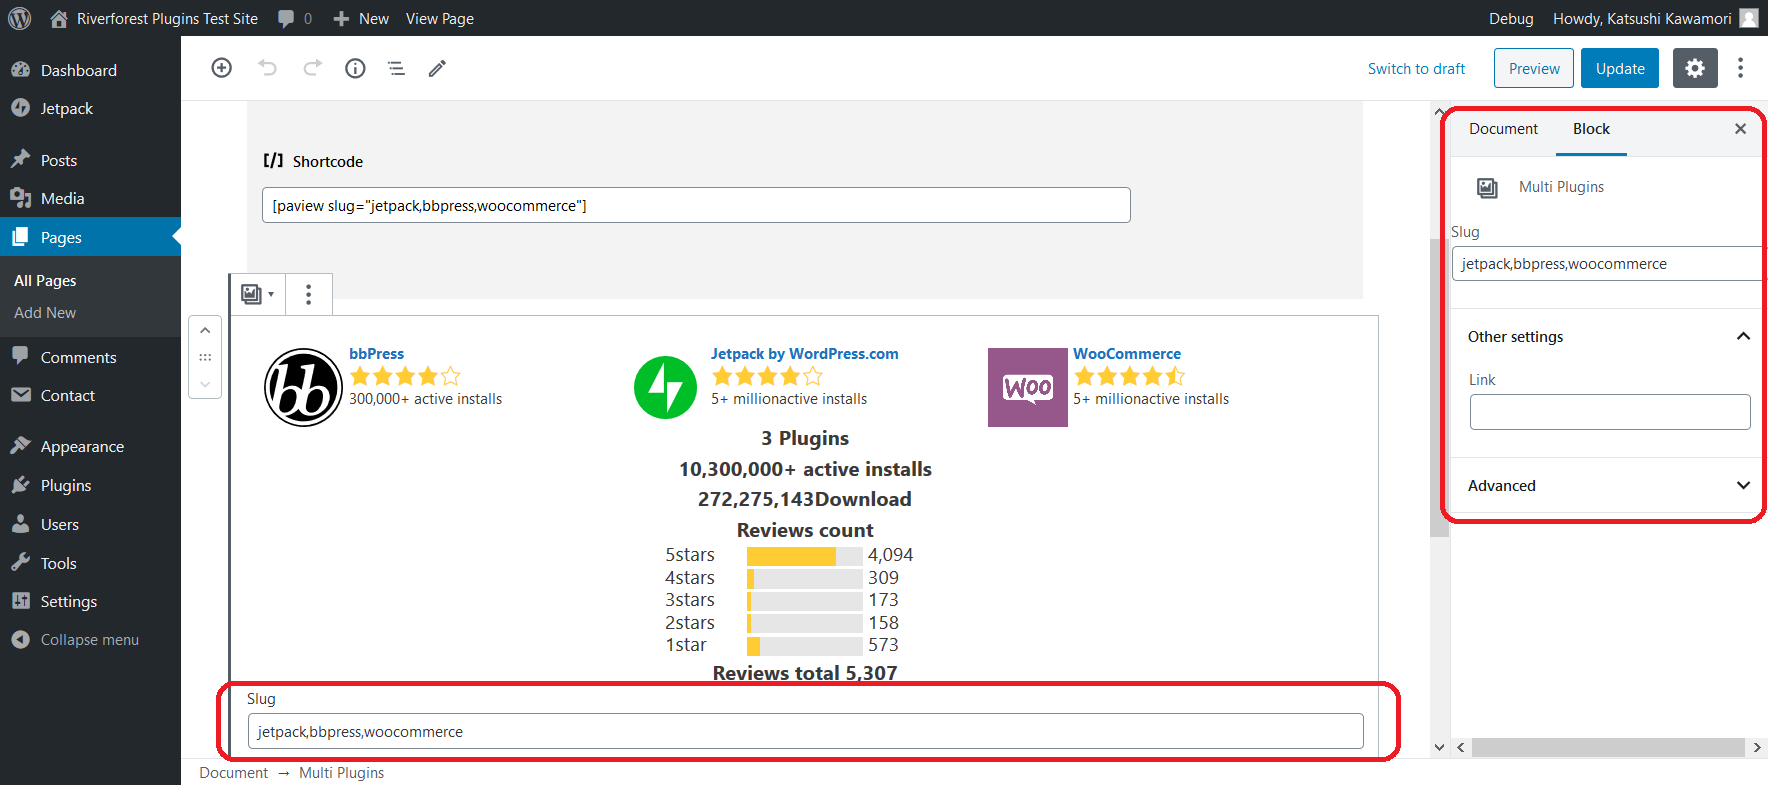Close the settings sidebar panel
The height and width of the screenshot is (785, 1768).
click(x=1740, y=129)
